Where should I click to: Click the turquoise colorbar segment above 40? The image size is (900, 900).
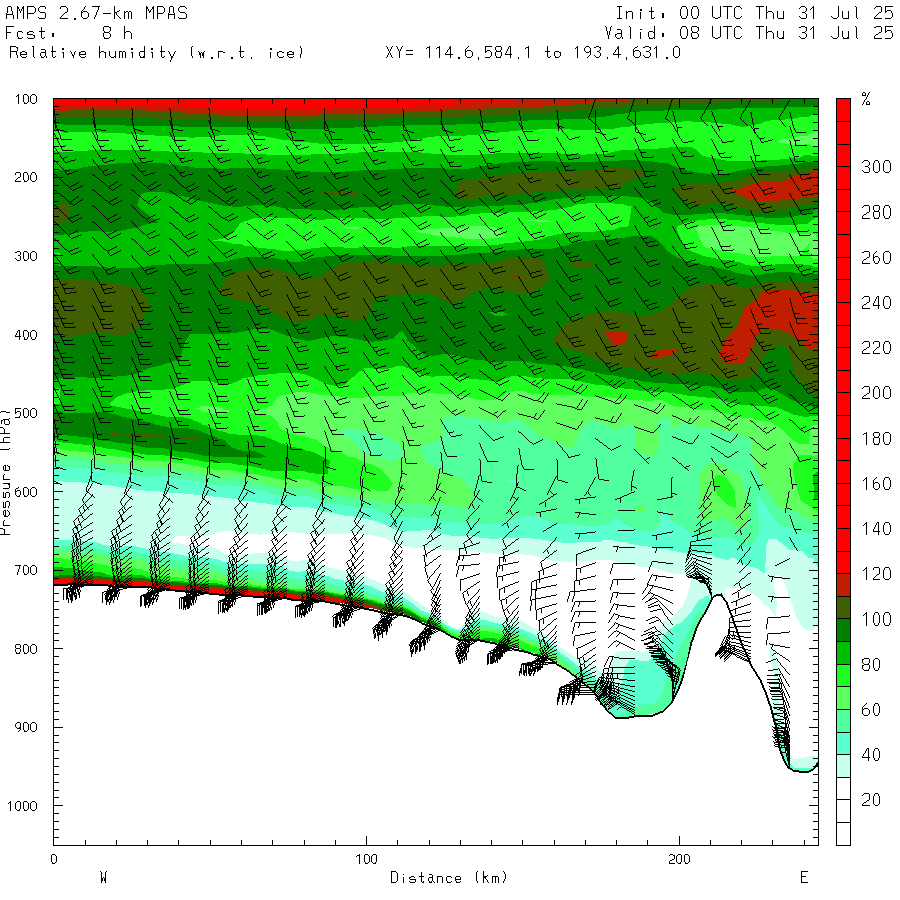tap(843, 744)
